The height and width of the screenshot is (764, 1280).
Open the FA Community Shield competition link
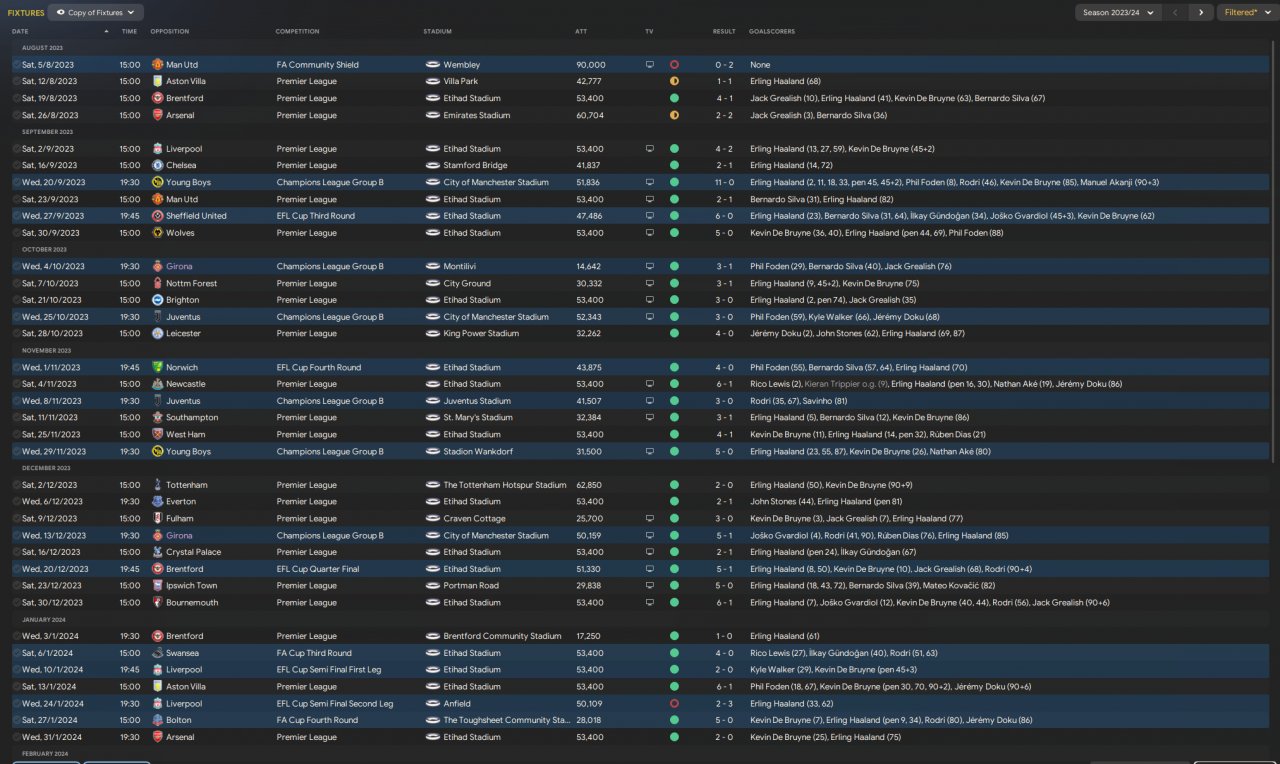click(x=317, y=65)
